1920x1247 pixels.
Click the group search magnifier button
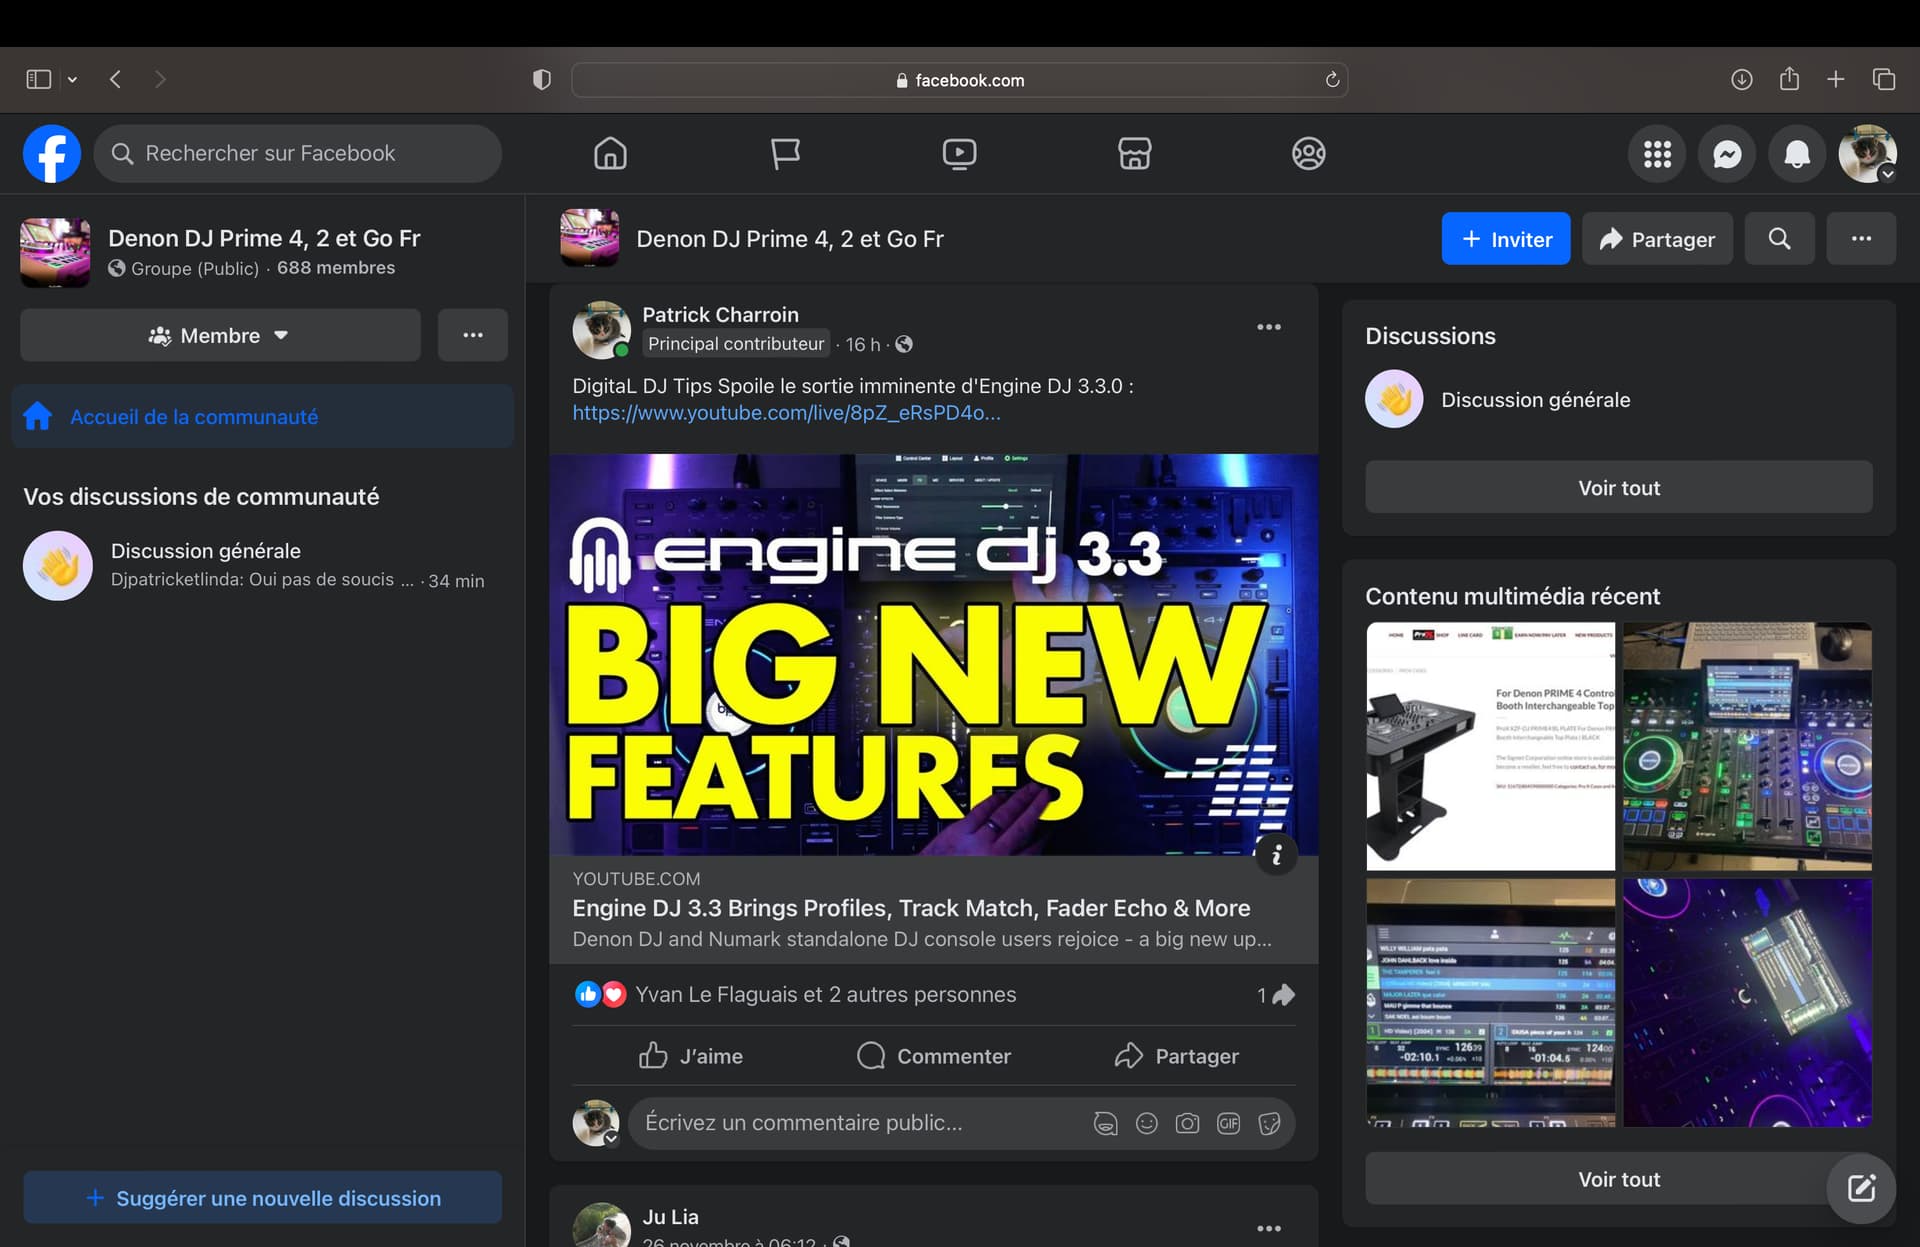click(1779, 239)
